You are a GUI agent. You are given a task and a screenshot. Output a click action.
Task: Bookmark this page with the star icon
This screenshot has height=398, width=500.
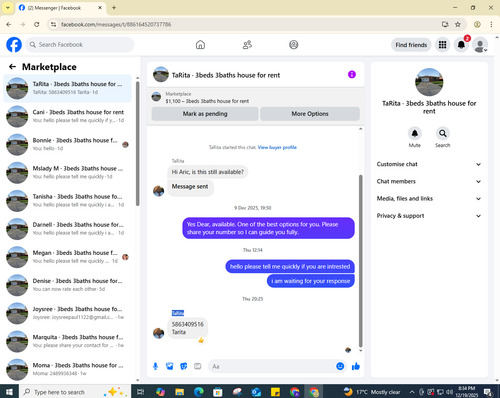[x=458, y=24]
